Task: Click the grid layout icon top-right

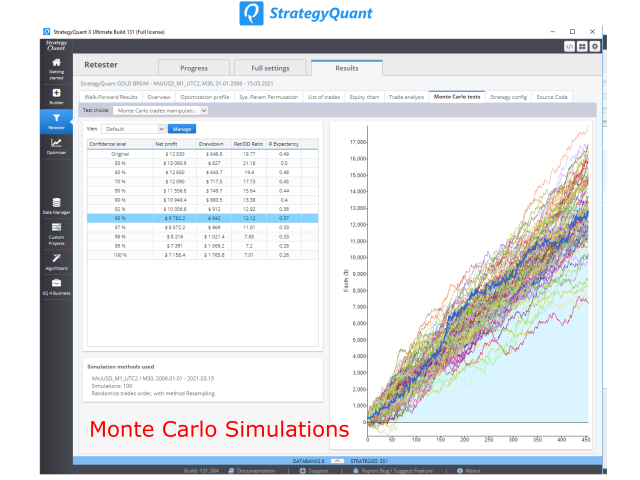Action: (x=582, y=47)
